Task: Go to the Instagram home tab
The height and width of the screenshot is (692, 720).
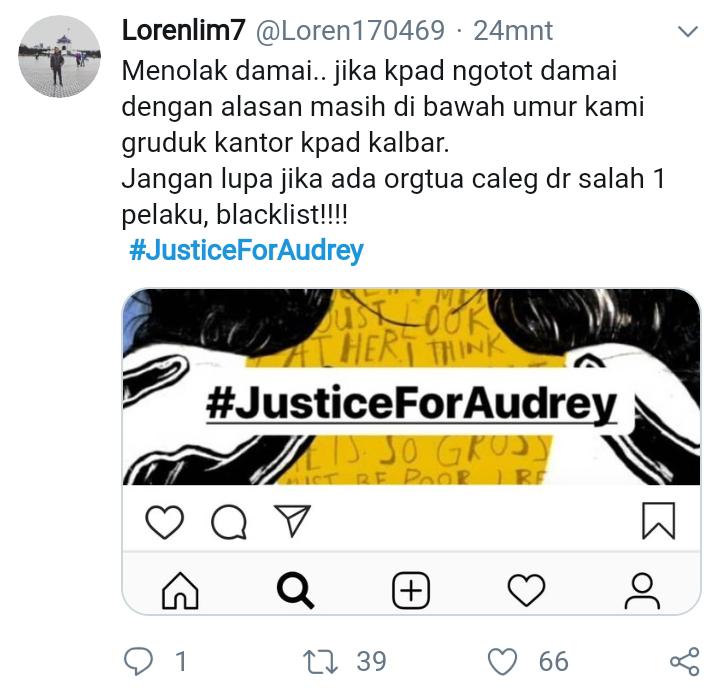Action: pos(180,591)
